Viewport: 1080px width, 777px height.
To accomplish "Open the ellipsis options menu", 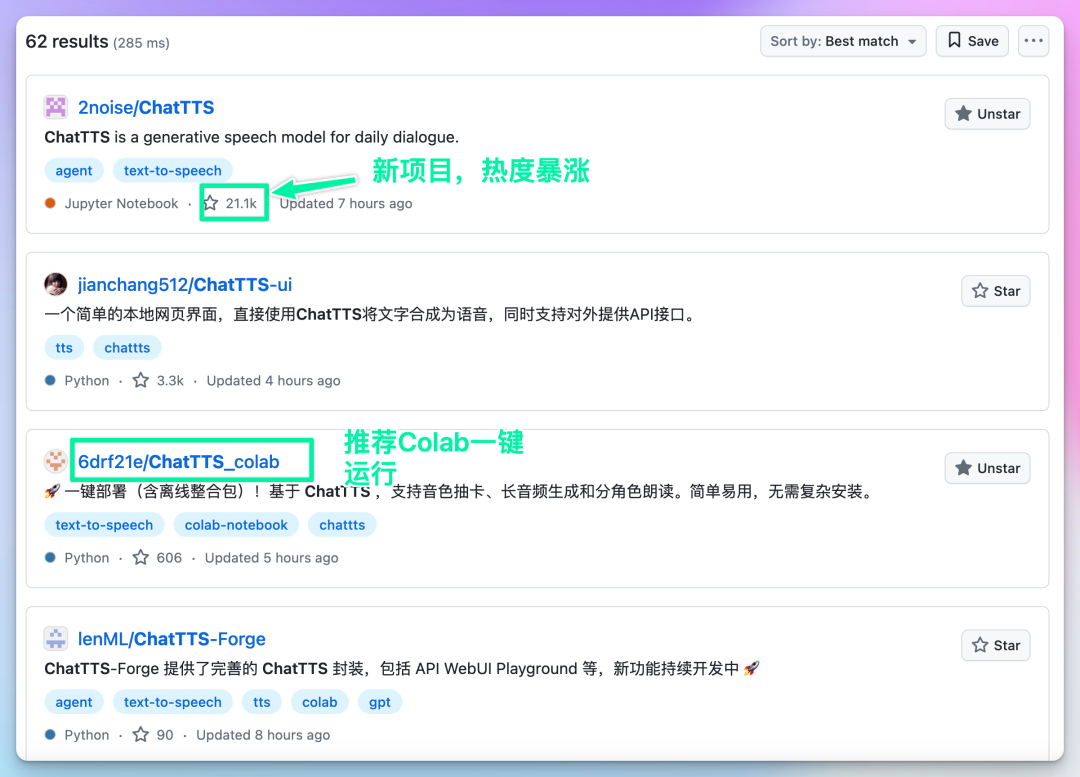I will tap(1033, 41).
